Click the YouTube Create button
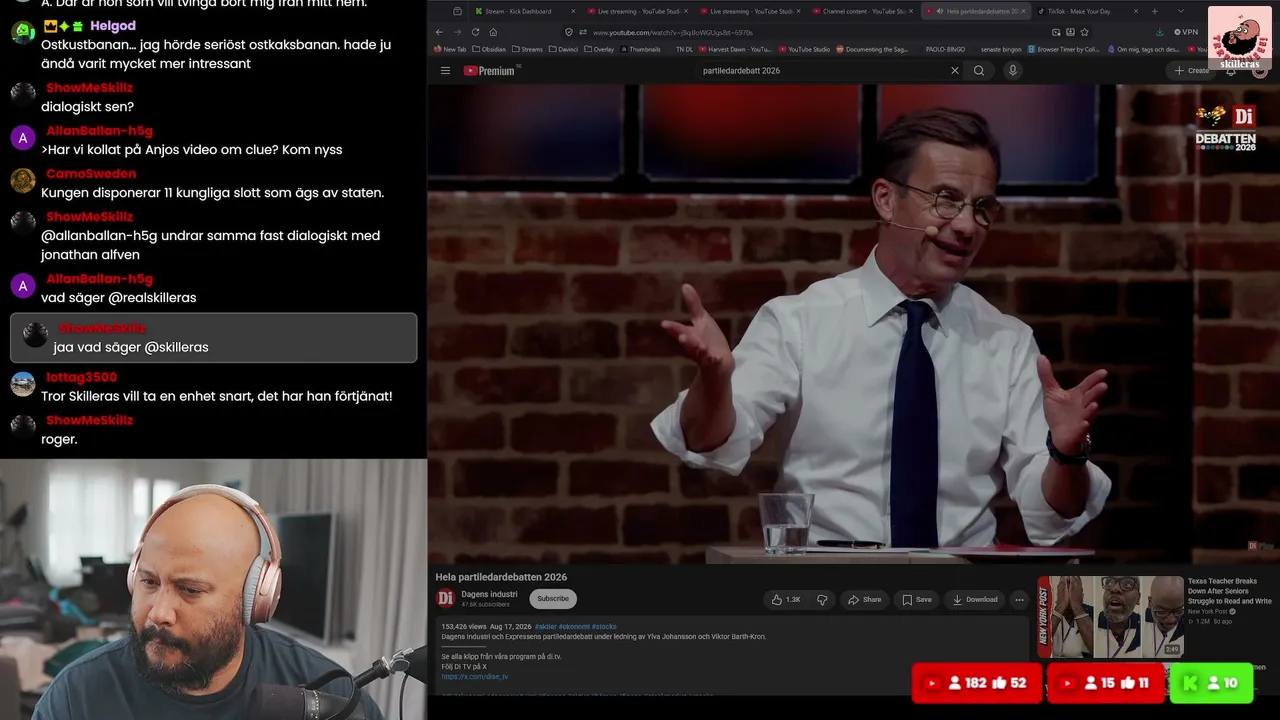Viewport: 1280px width, 720px height. [1191, 70]
